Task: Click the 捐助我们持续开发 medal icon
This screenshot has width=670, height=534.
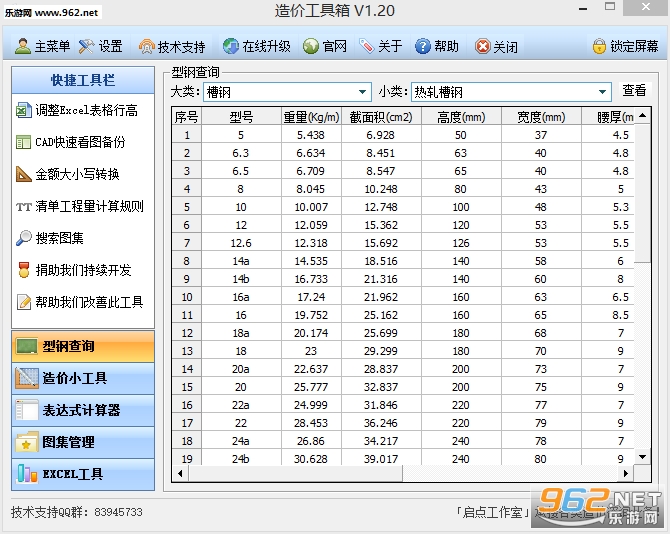Action: coord(24,270)
